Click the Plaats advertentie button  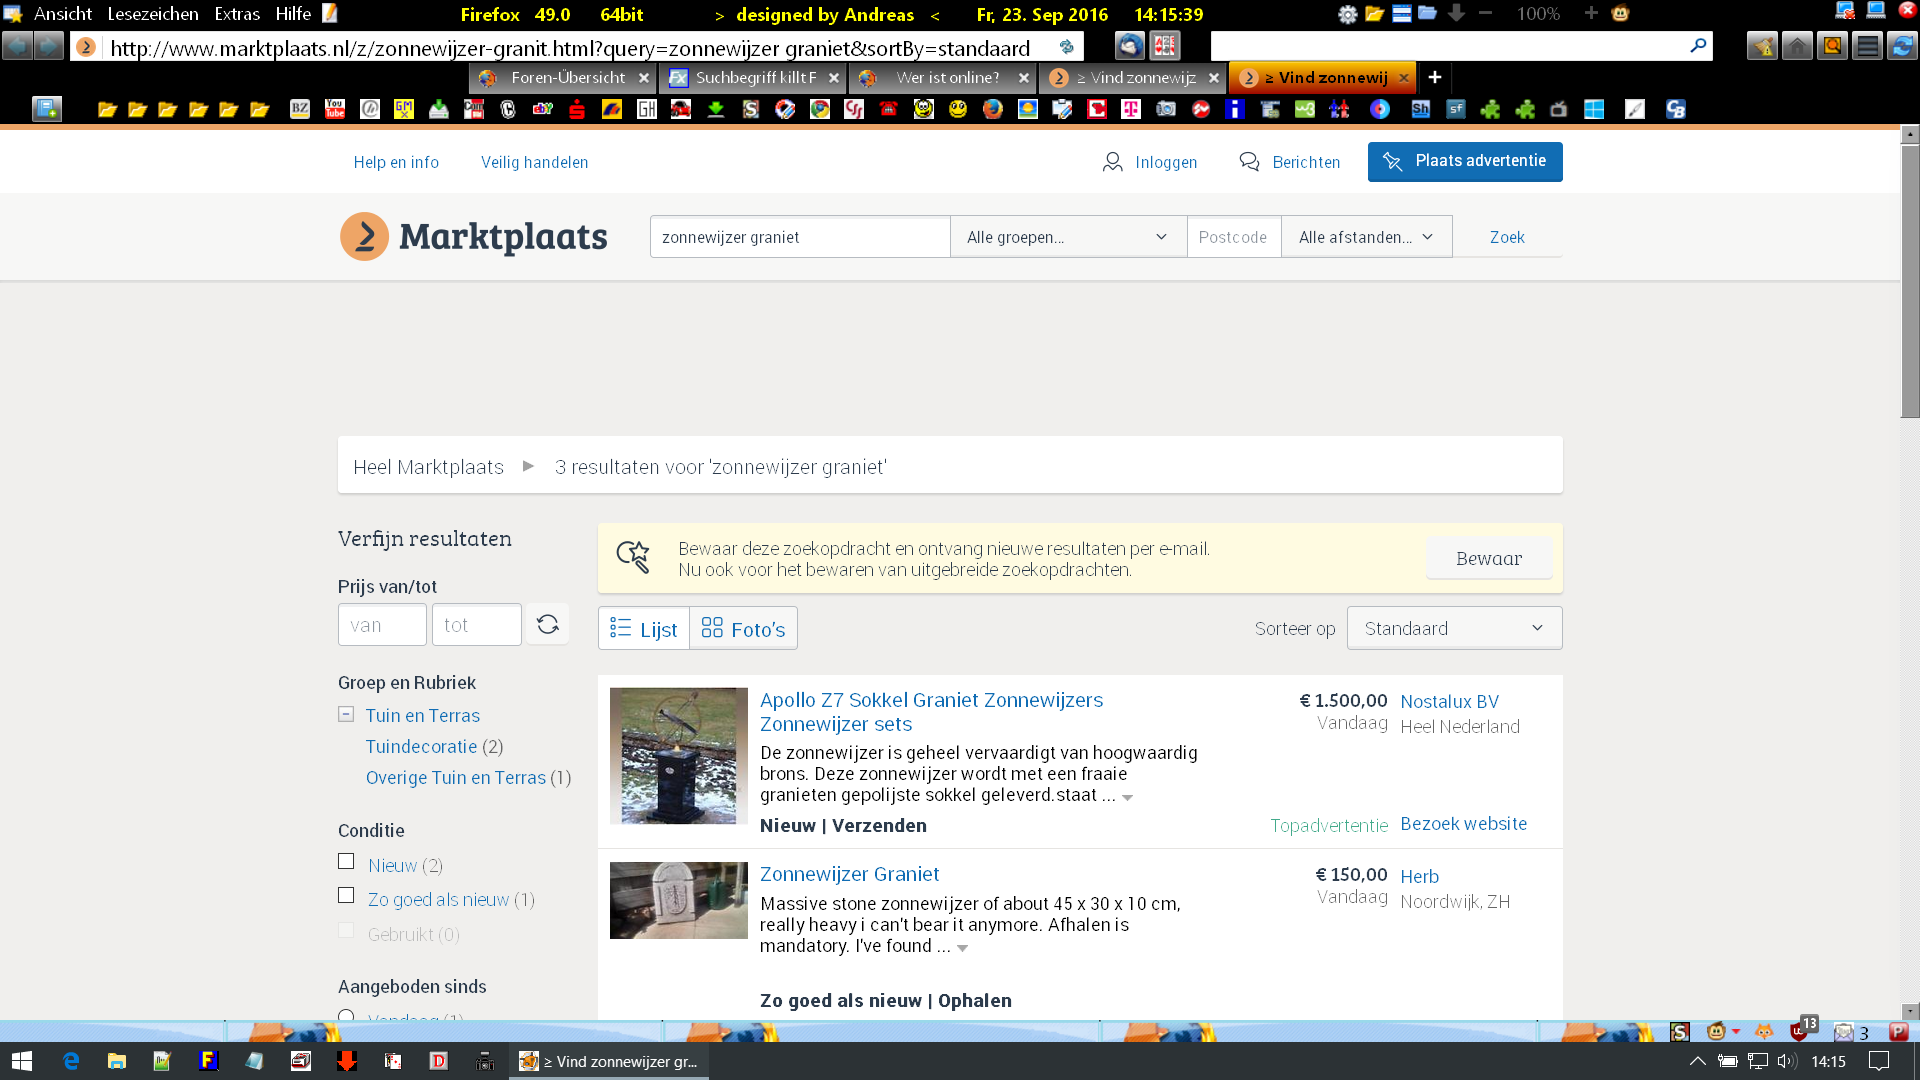[1464, 162]
